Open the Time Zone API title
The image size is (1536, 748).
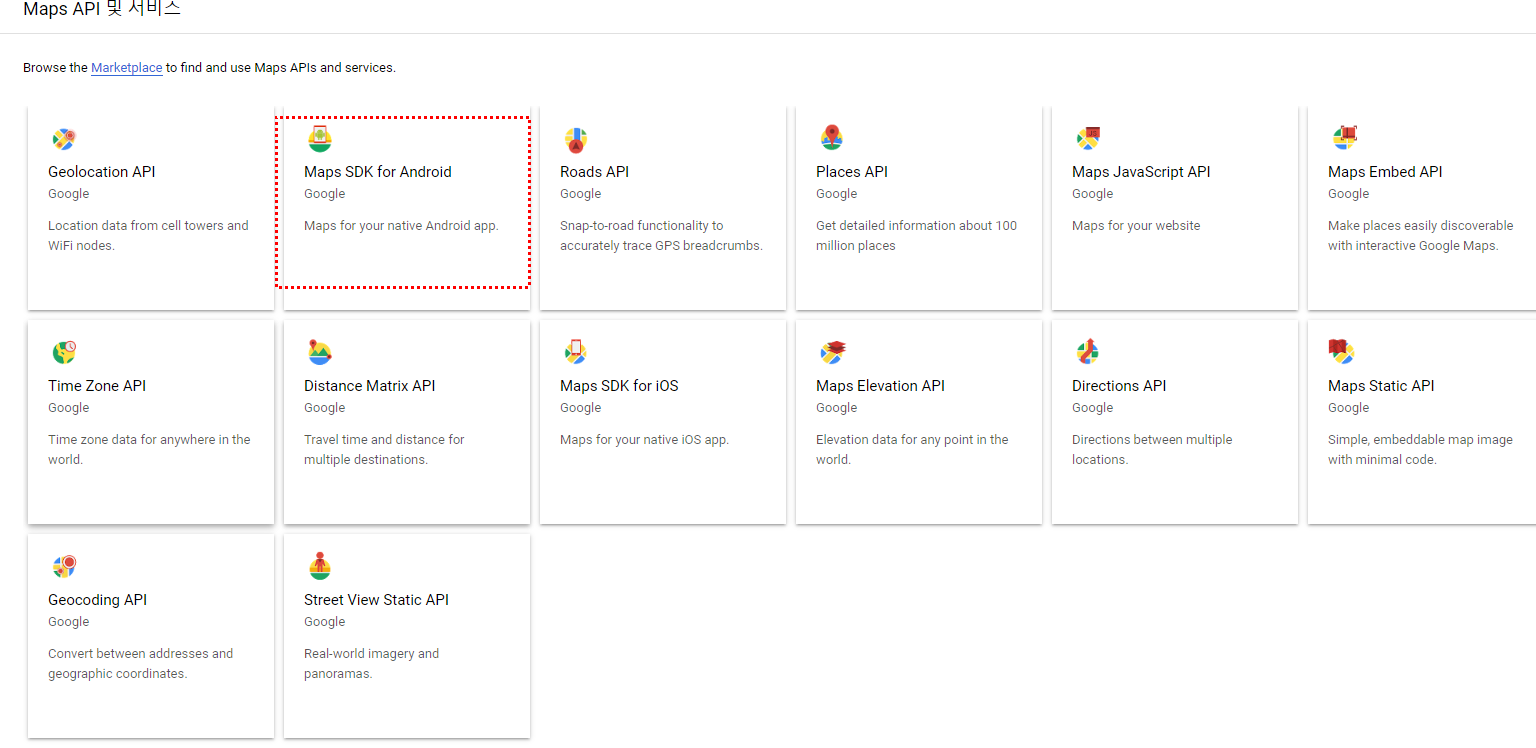tap(97, 386)
